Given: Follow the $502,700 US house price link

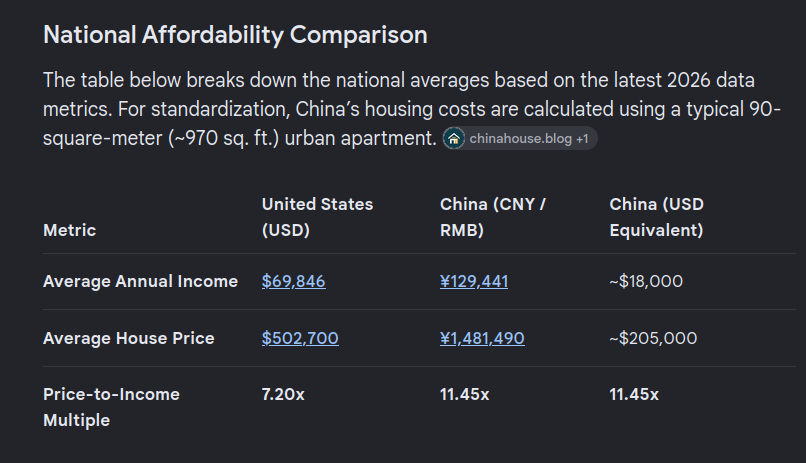Looking at the screenshot, I should coord(300,338).
